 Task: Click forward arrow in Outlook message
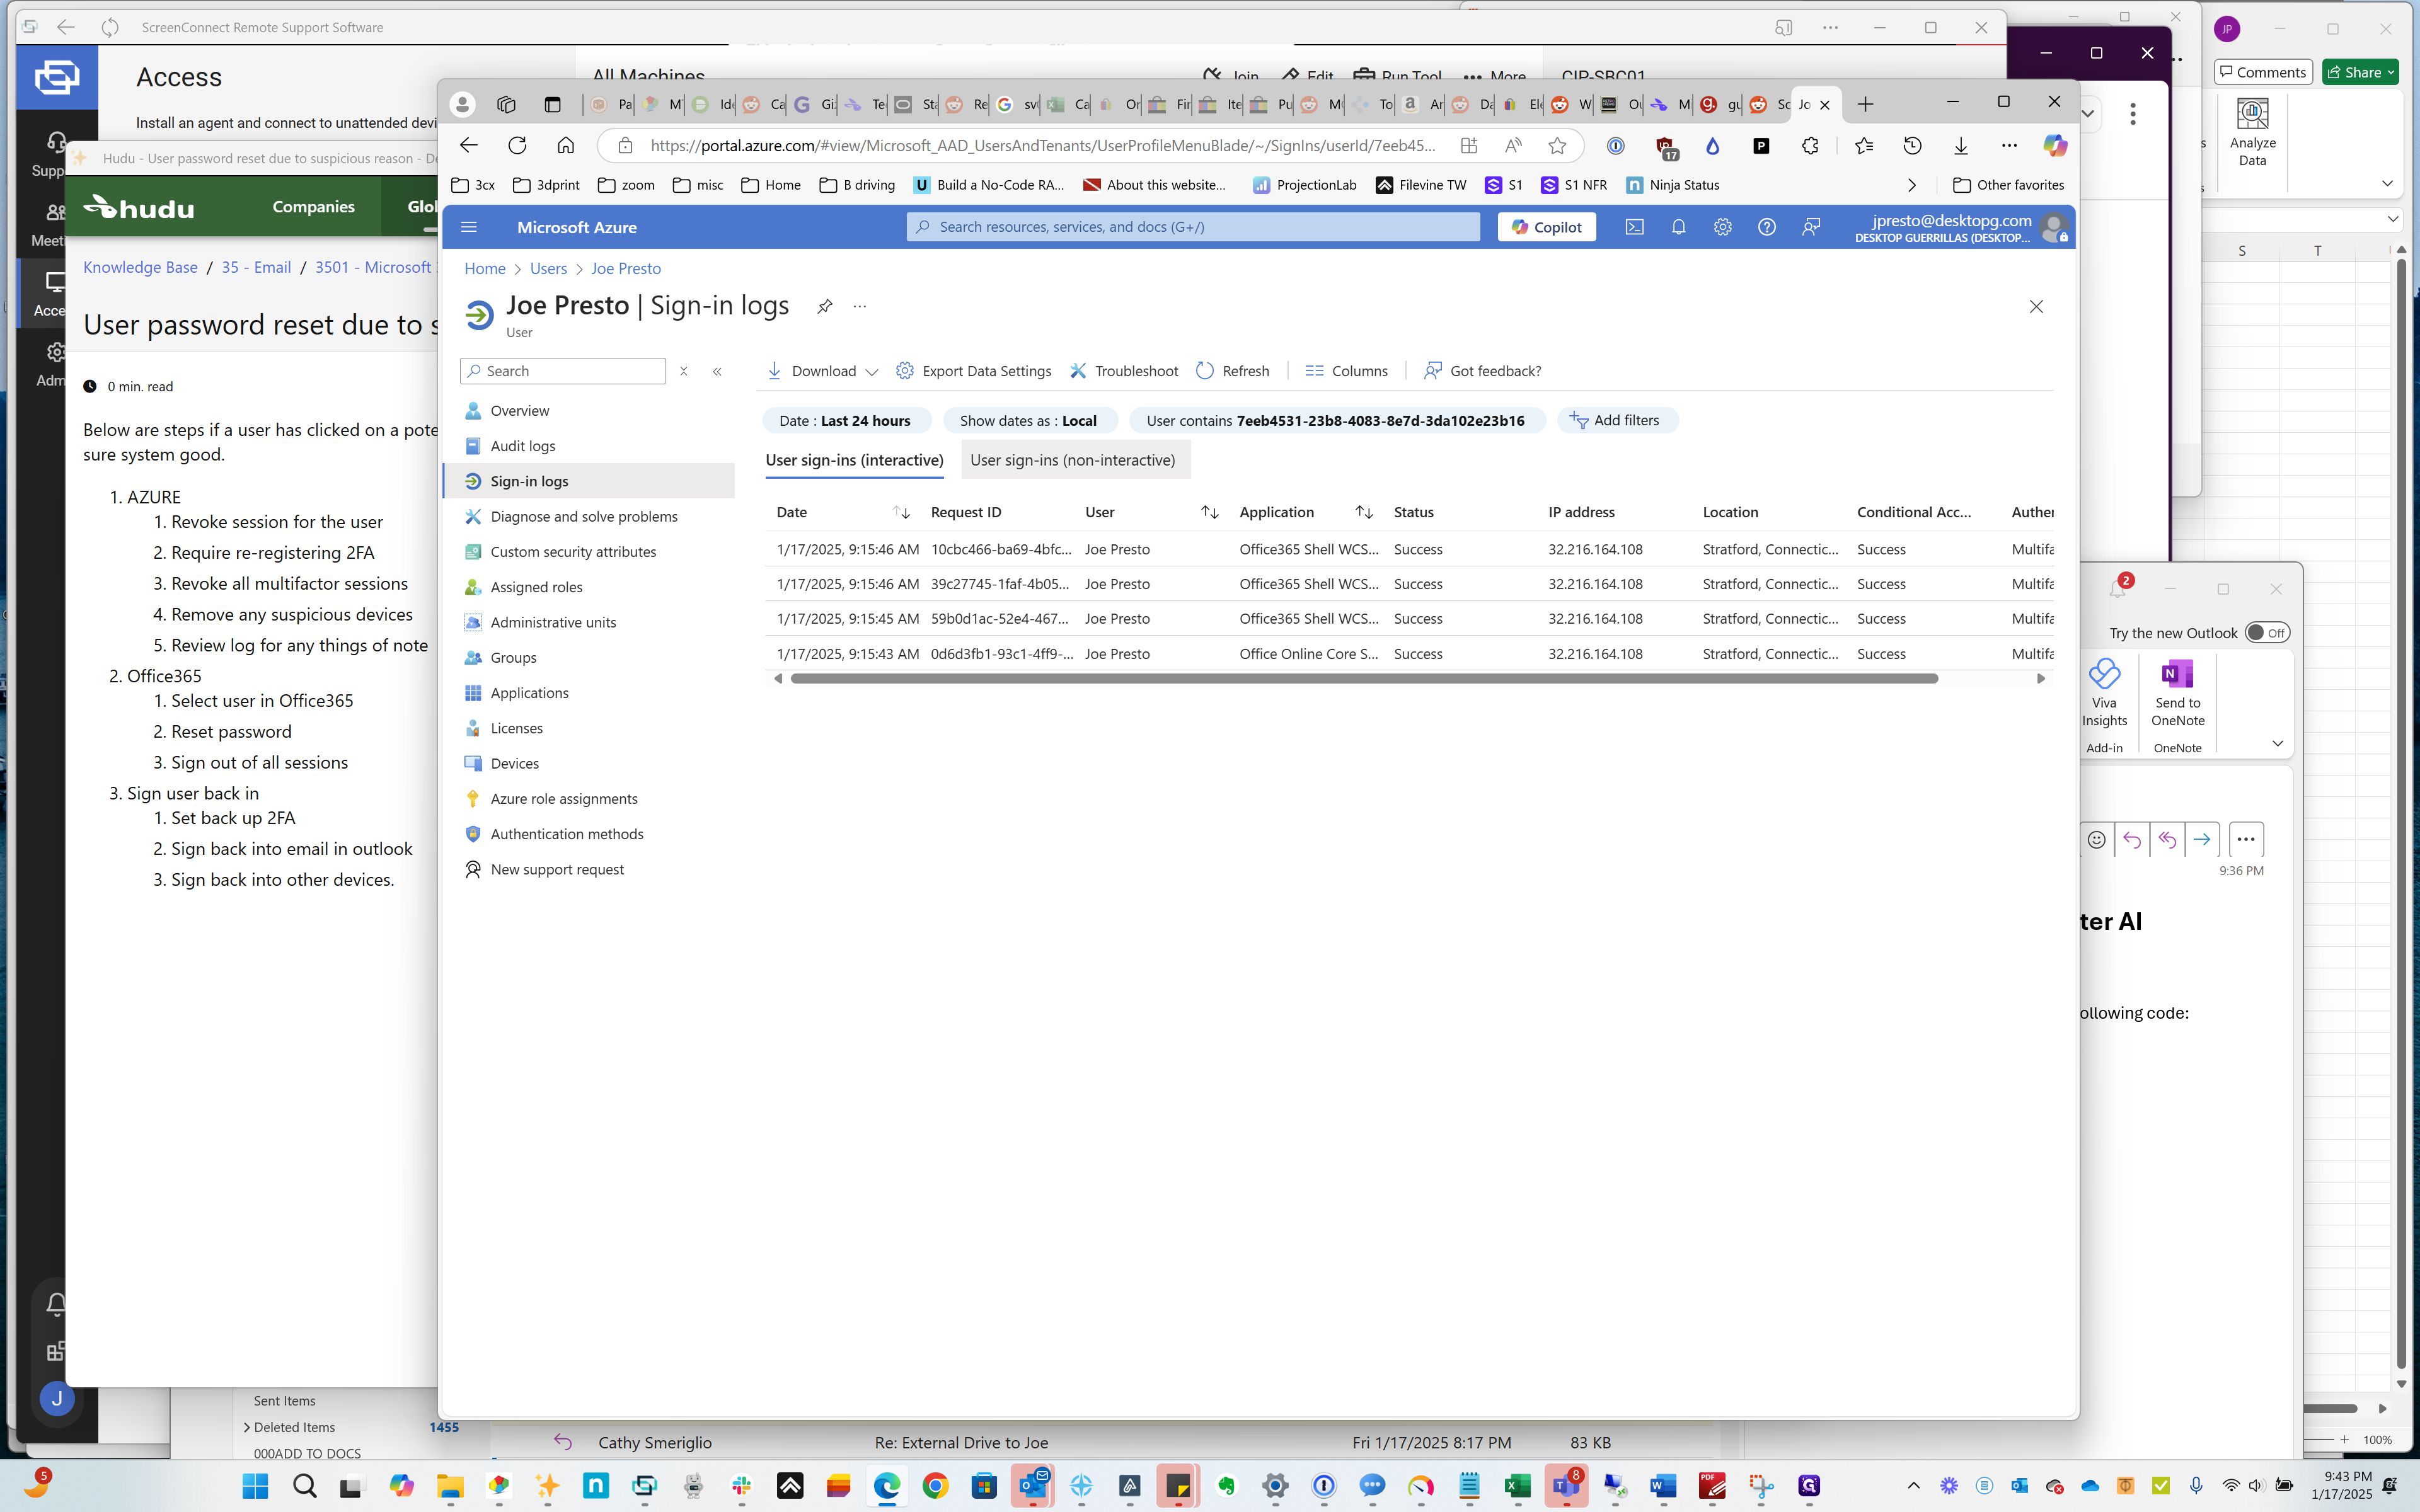2202,840
